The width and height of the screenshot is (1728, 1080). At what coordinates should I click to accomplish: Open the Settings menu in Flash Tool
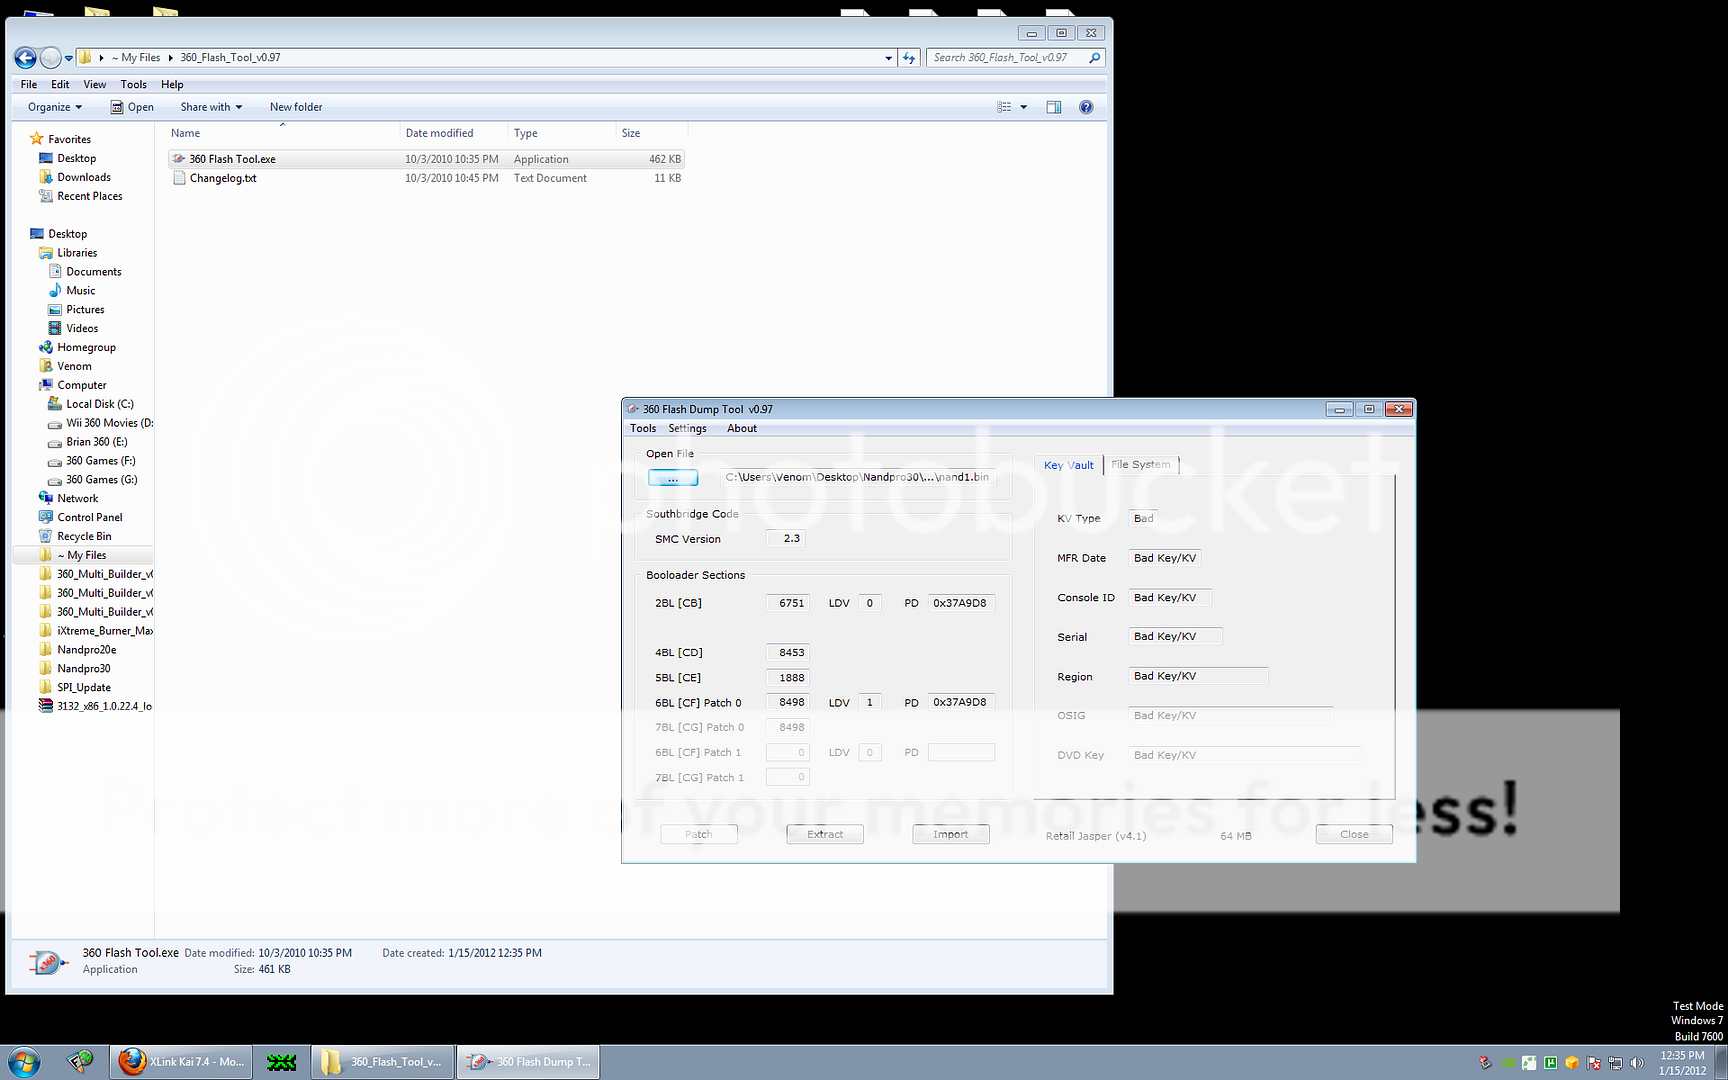tap(687, 428)
